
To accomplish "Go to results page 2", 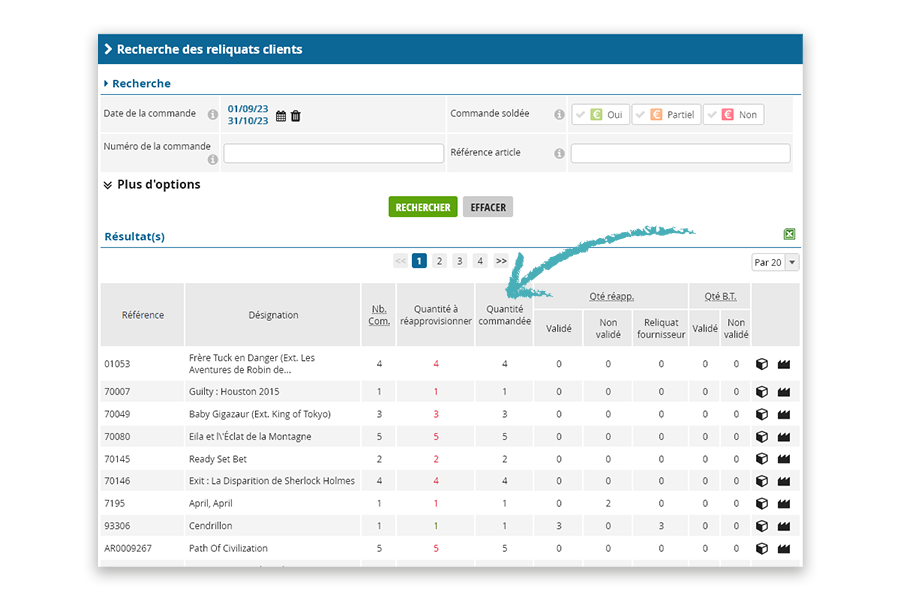I will click(439, 261).
